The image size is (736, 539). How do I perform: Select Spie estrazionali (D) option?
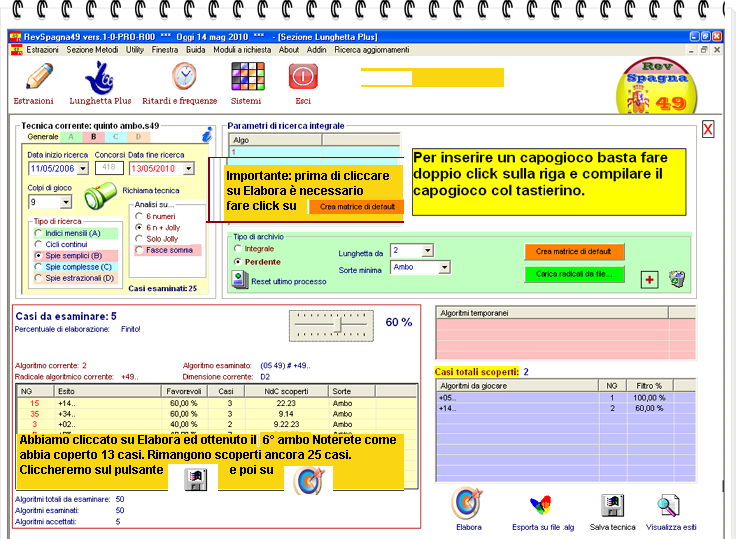click(x=38, y=278)
